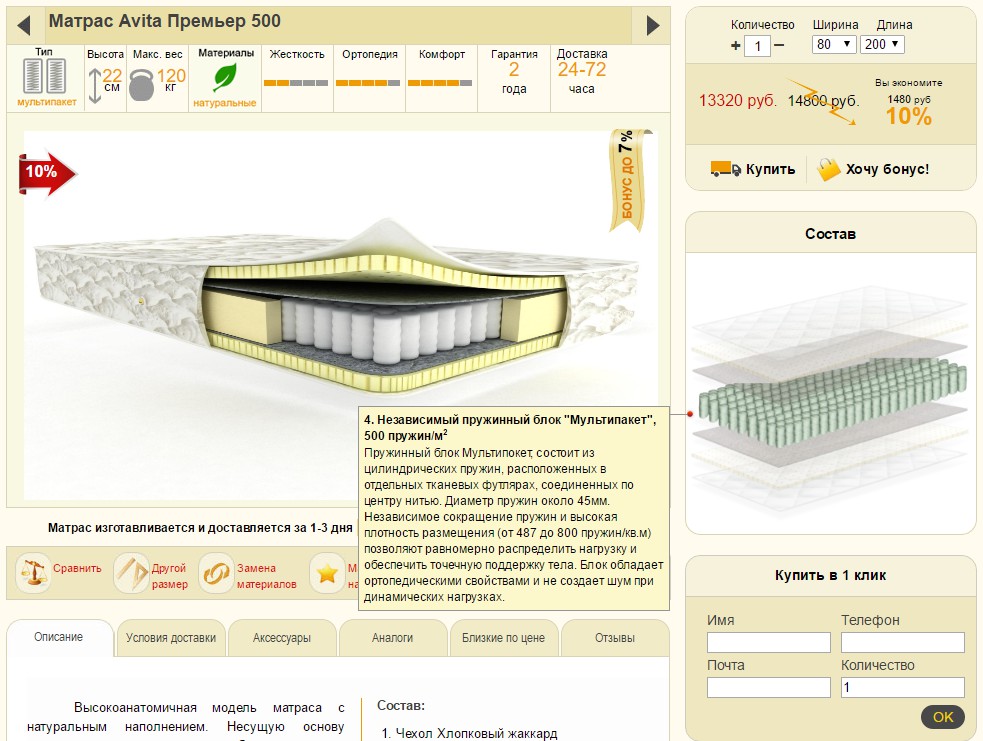The image size is (983, 741).
Task: Click the red marker dot on composition diagram
Action: 690,414
